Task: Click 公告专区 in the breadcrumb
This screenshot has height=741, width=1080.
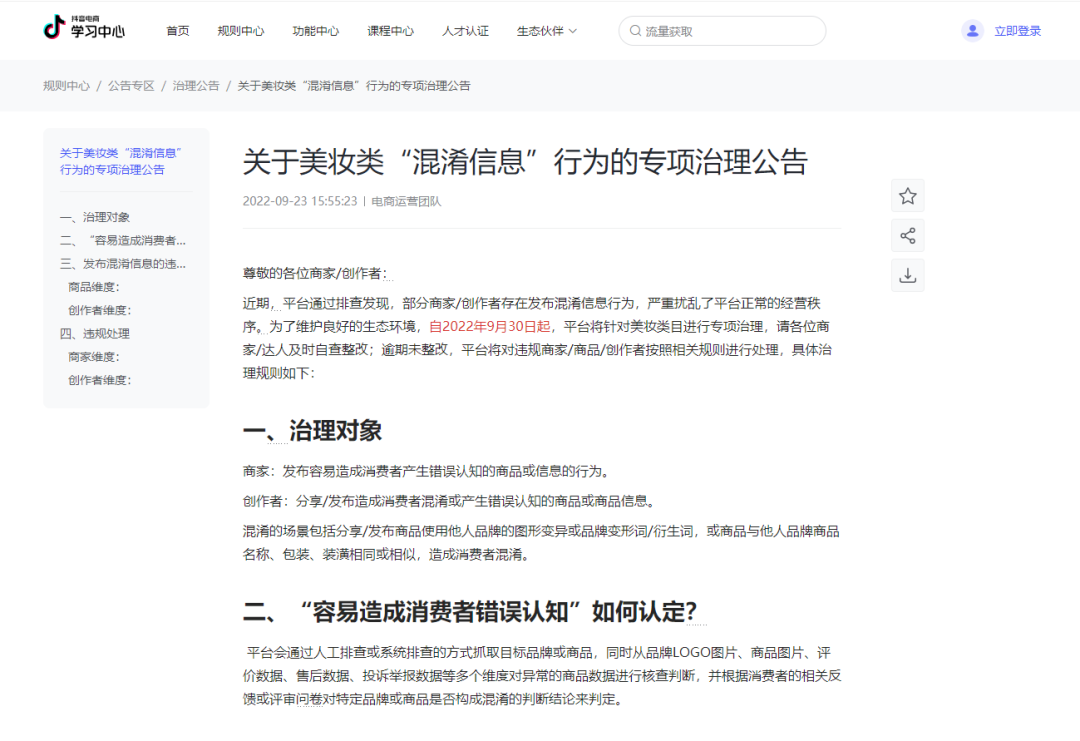Action: 131,86
